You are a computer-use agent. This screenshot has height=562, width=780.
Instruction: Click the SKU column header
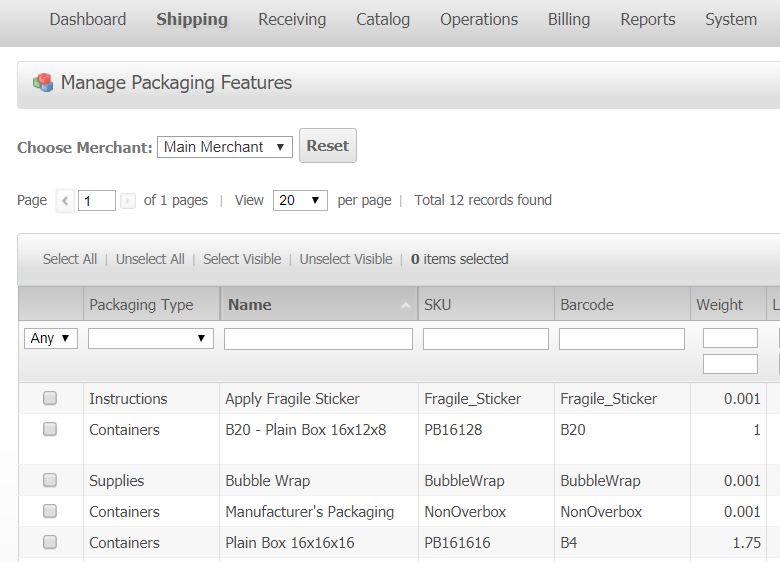coord(438,305)
